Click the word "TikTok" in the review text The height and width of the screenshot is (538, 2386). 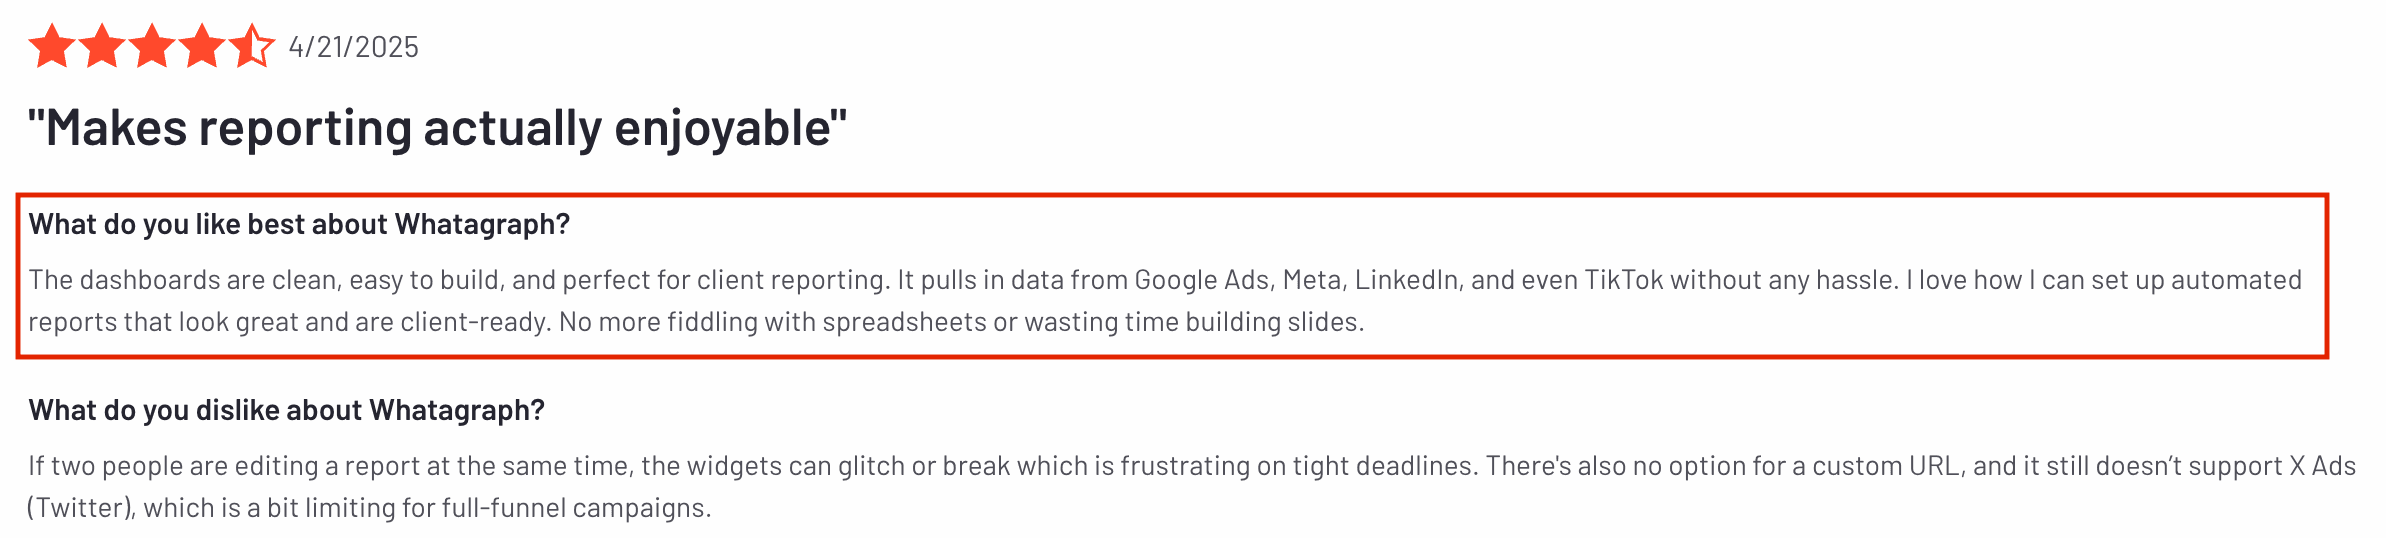pyautogui.click(x=1624, y=280)
